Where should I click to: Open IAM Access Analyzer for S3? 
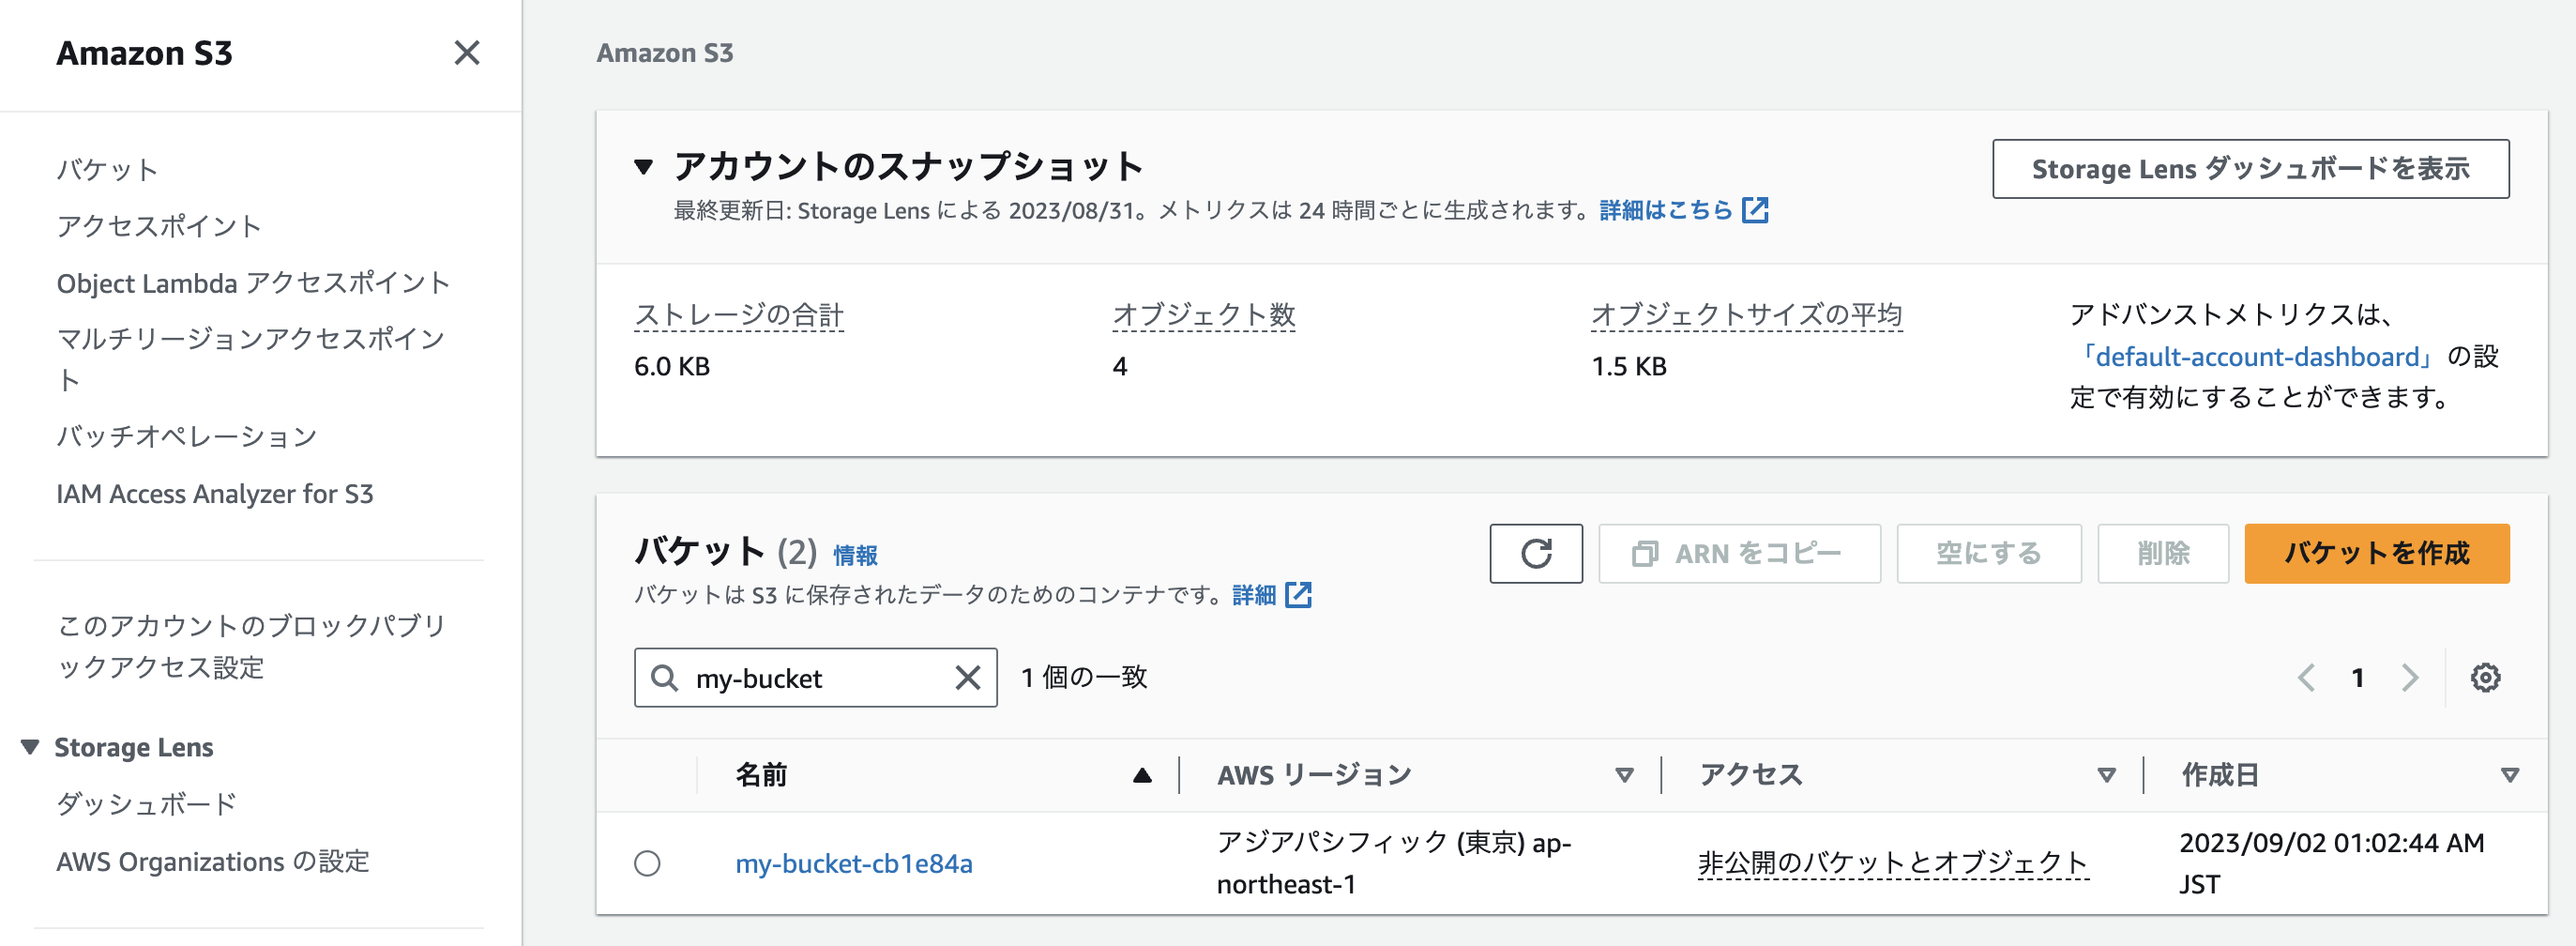pos(215,494)
